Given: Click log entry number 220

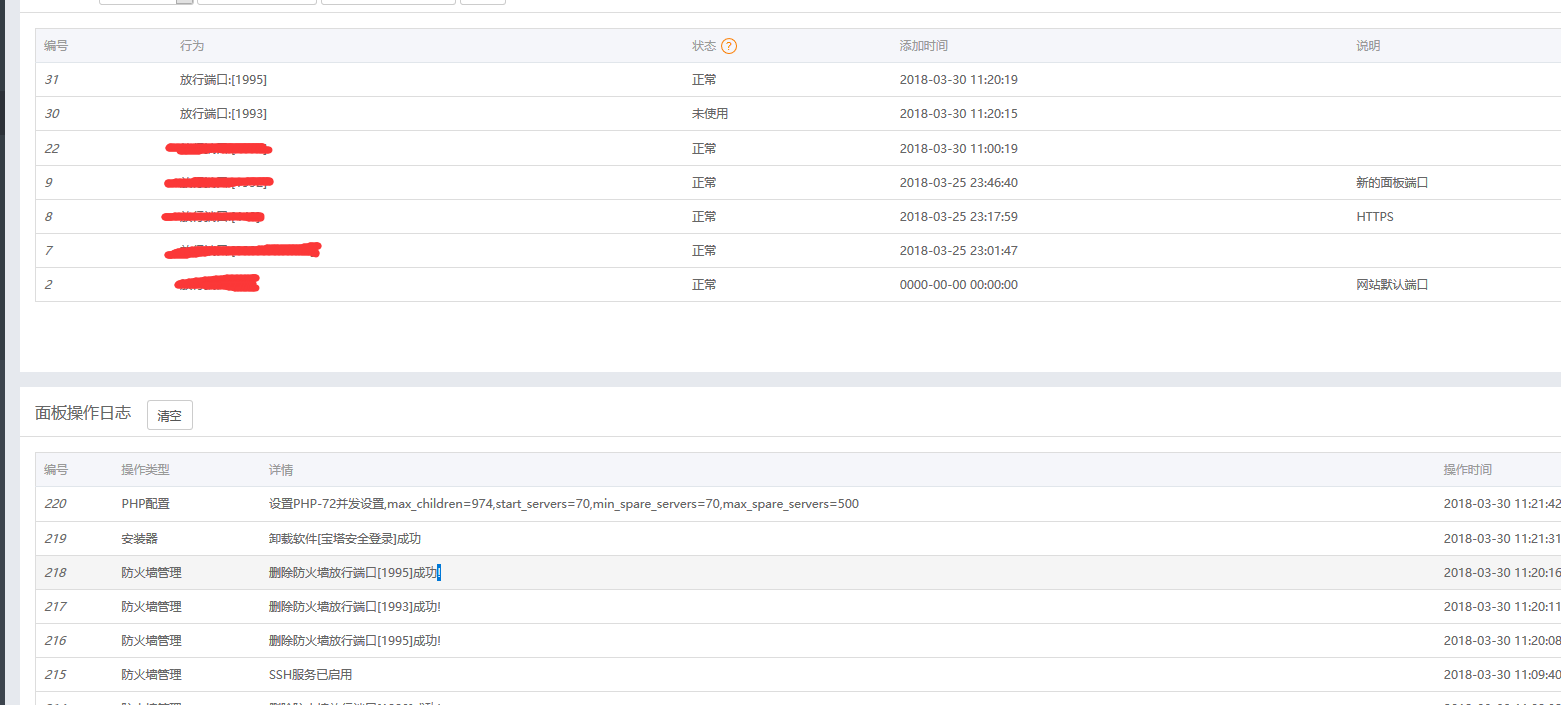Looking at the screenshot, I should (x=55, y=504).
